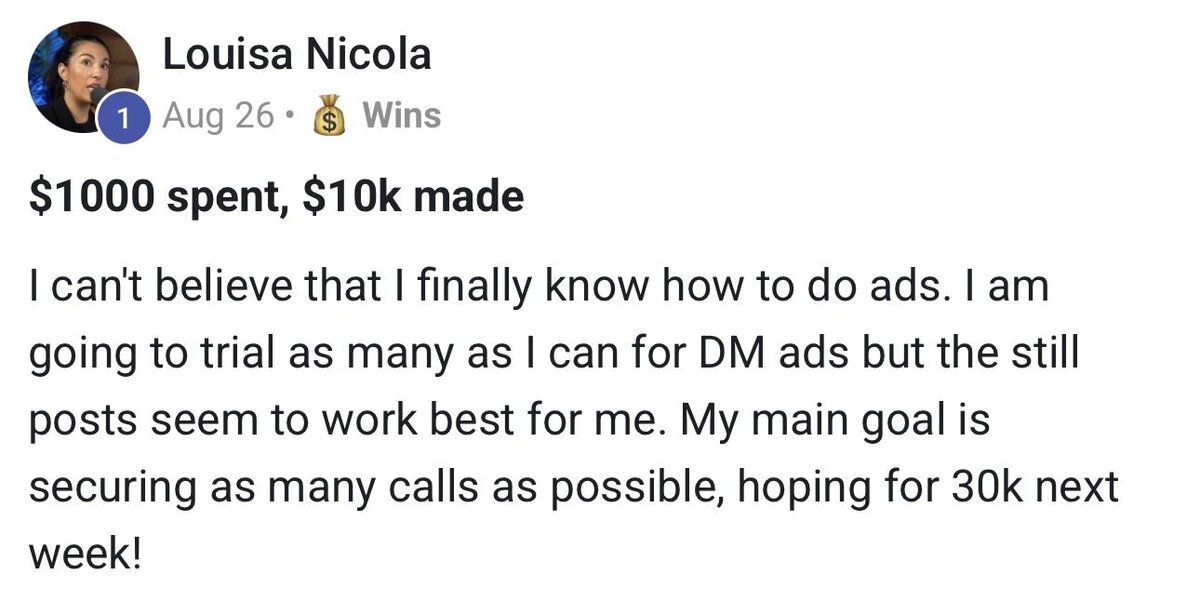Open the Wins category label
This screenshot has width=1200, height=615.
(400, 116)
